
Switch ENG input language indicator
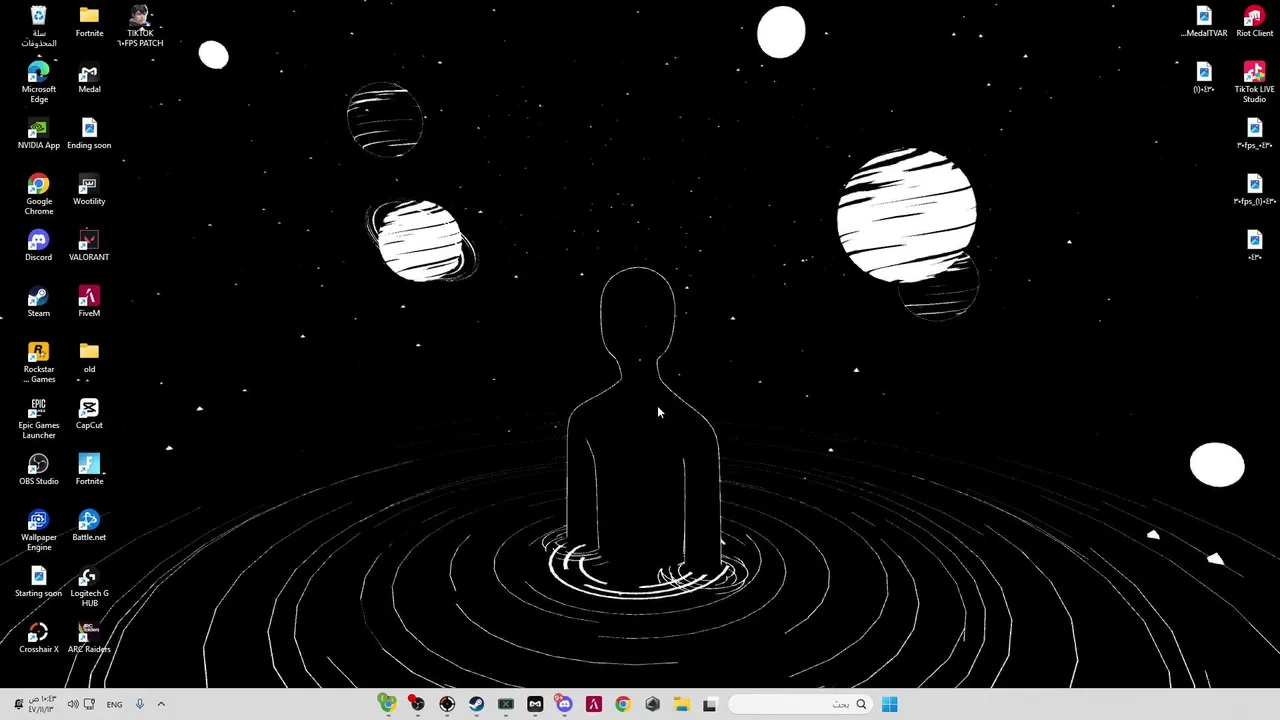coord(114,704)
